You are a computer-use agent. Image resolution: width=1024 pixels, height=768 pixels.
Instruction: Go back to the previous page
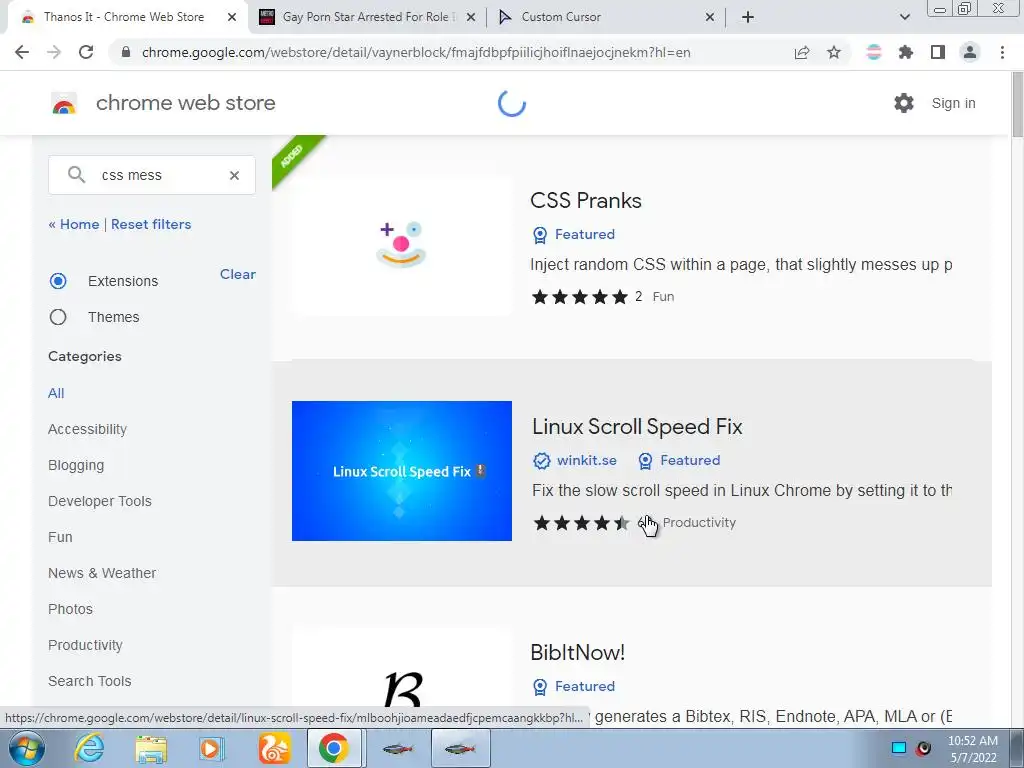pos(22,52)
